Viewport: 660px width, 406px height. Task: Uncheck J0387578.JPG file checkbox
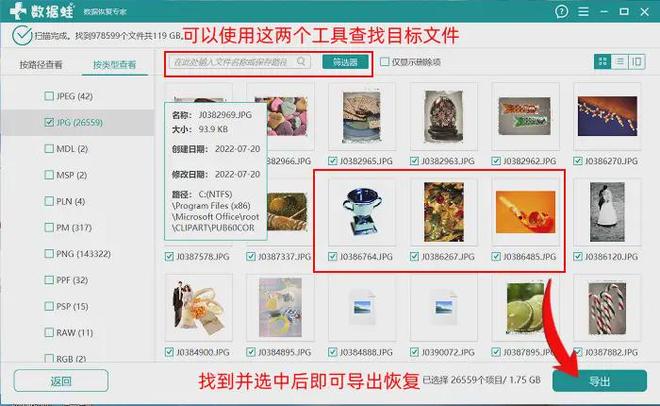point(169,256)
